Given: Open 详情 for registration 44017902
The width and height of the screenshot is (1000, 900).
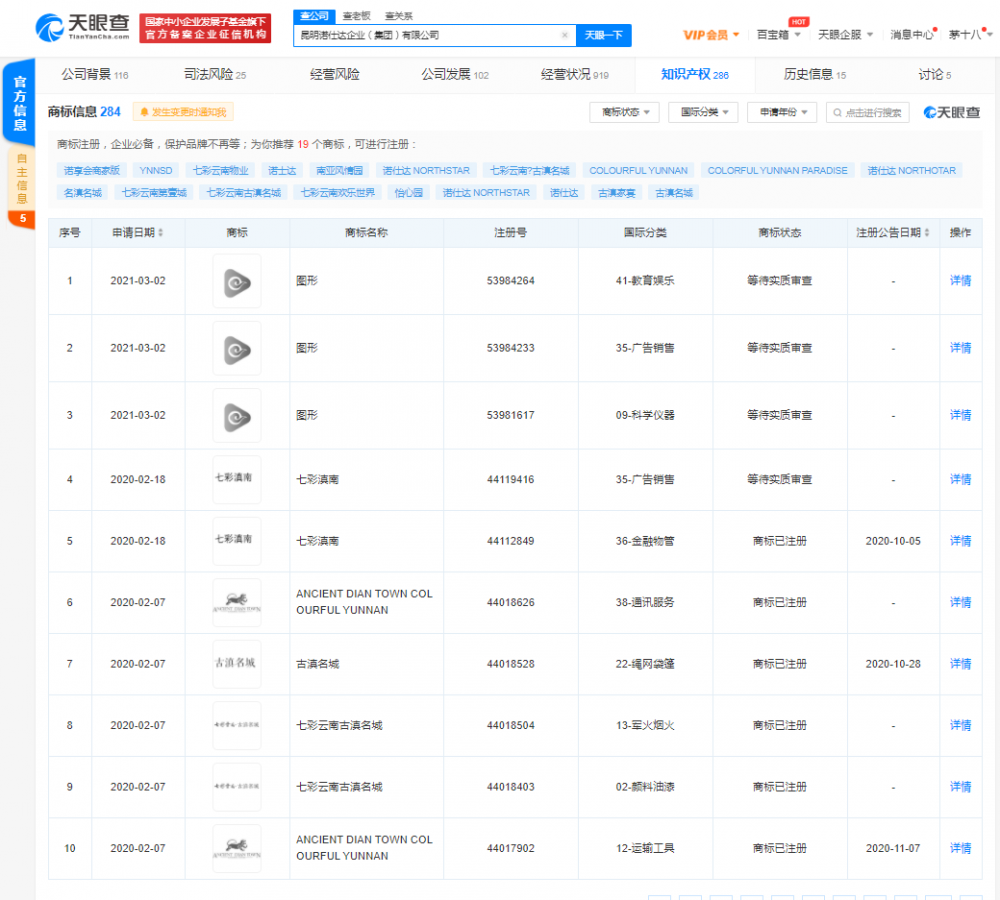Looking at the screenshot, I should (x=960, y=848).
